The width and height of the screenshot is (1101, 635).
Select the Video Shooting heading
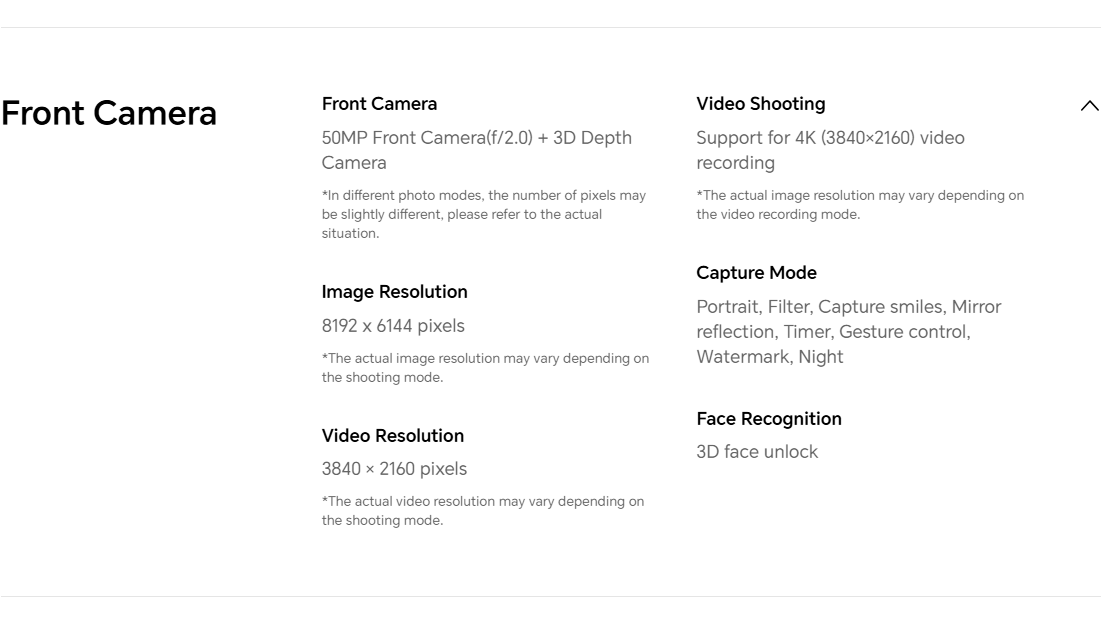tap(760, 104)
